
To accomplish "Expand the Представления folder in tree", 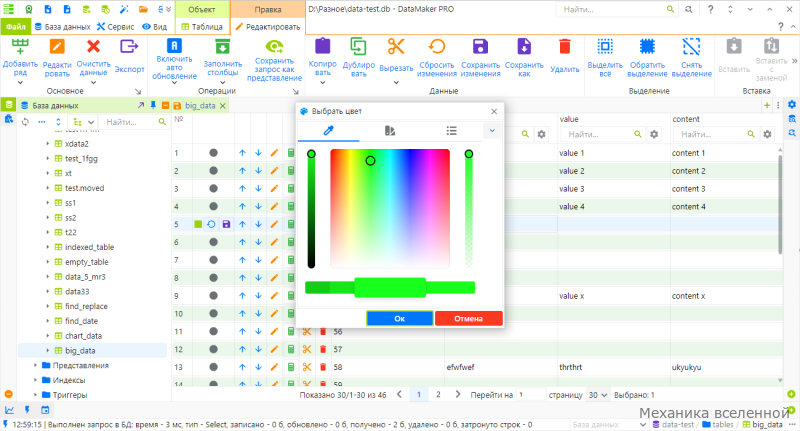I will [35, 365].
